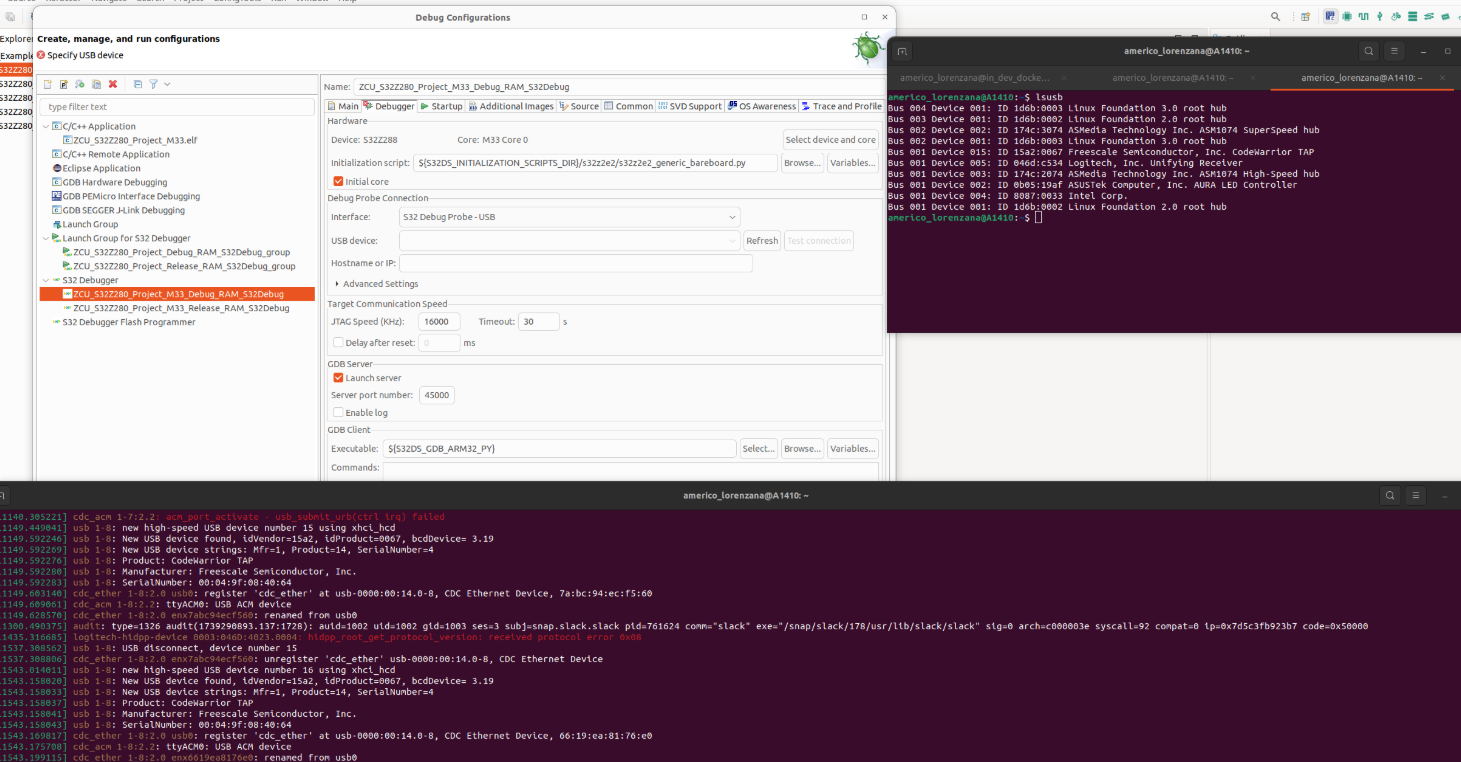Viewport: 1461px width, 762px height.
Task: Duplicate the selected launch configuration
Action: click(x=95, y=85)
